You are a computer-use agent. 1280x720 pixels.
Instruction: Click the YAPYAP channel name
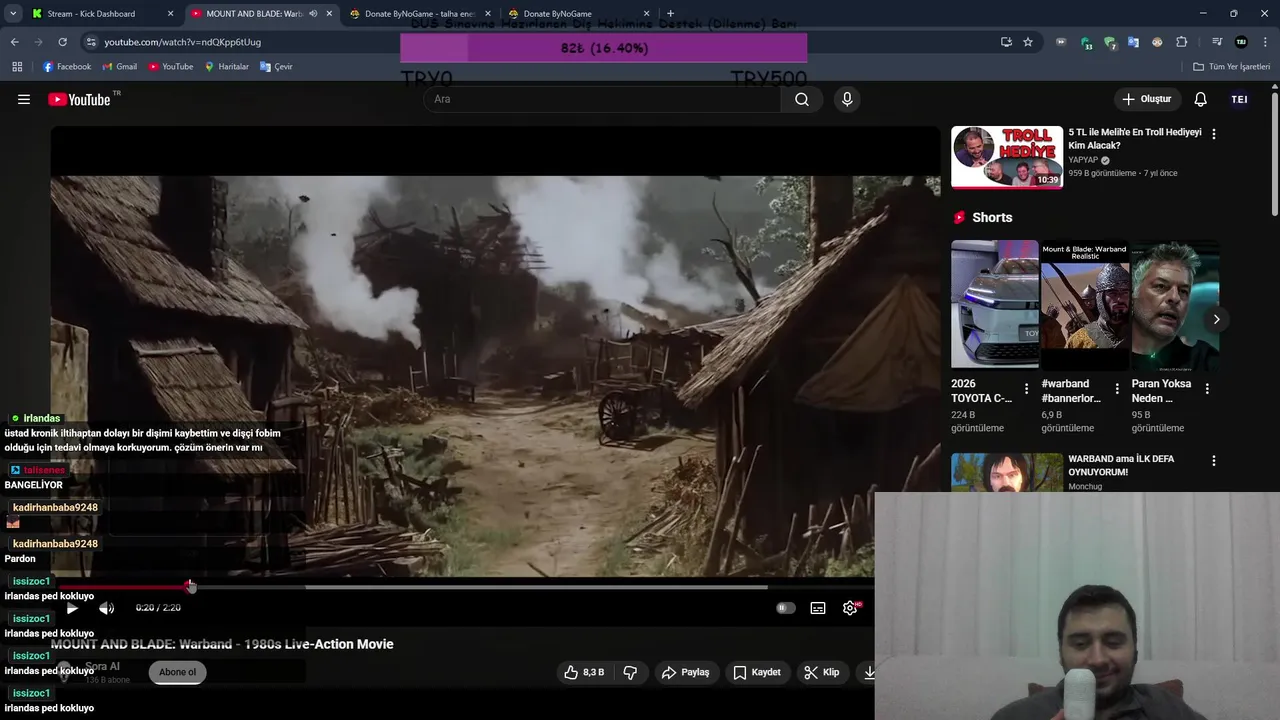click(x=1083, y=160)
